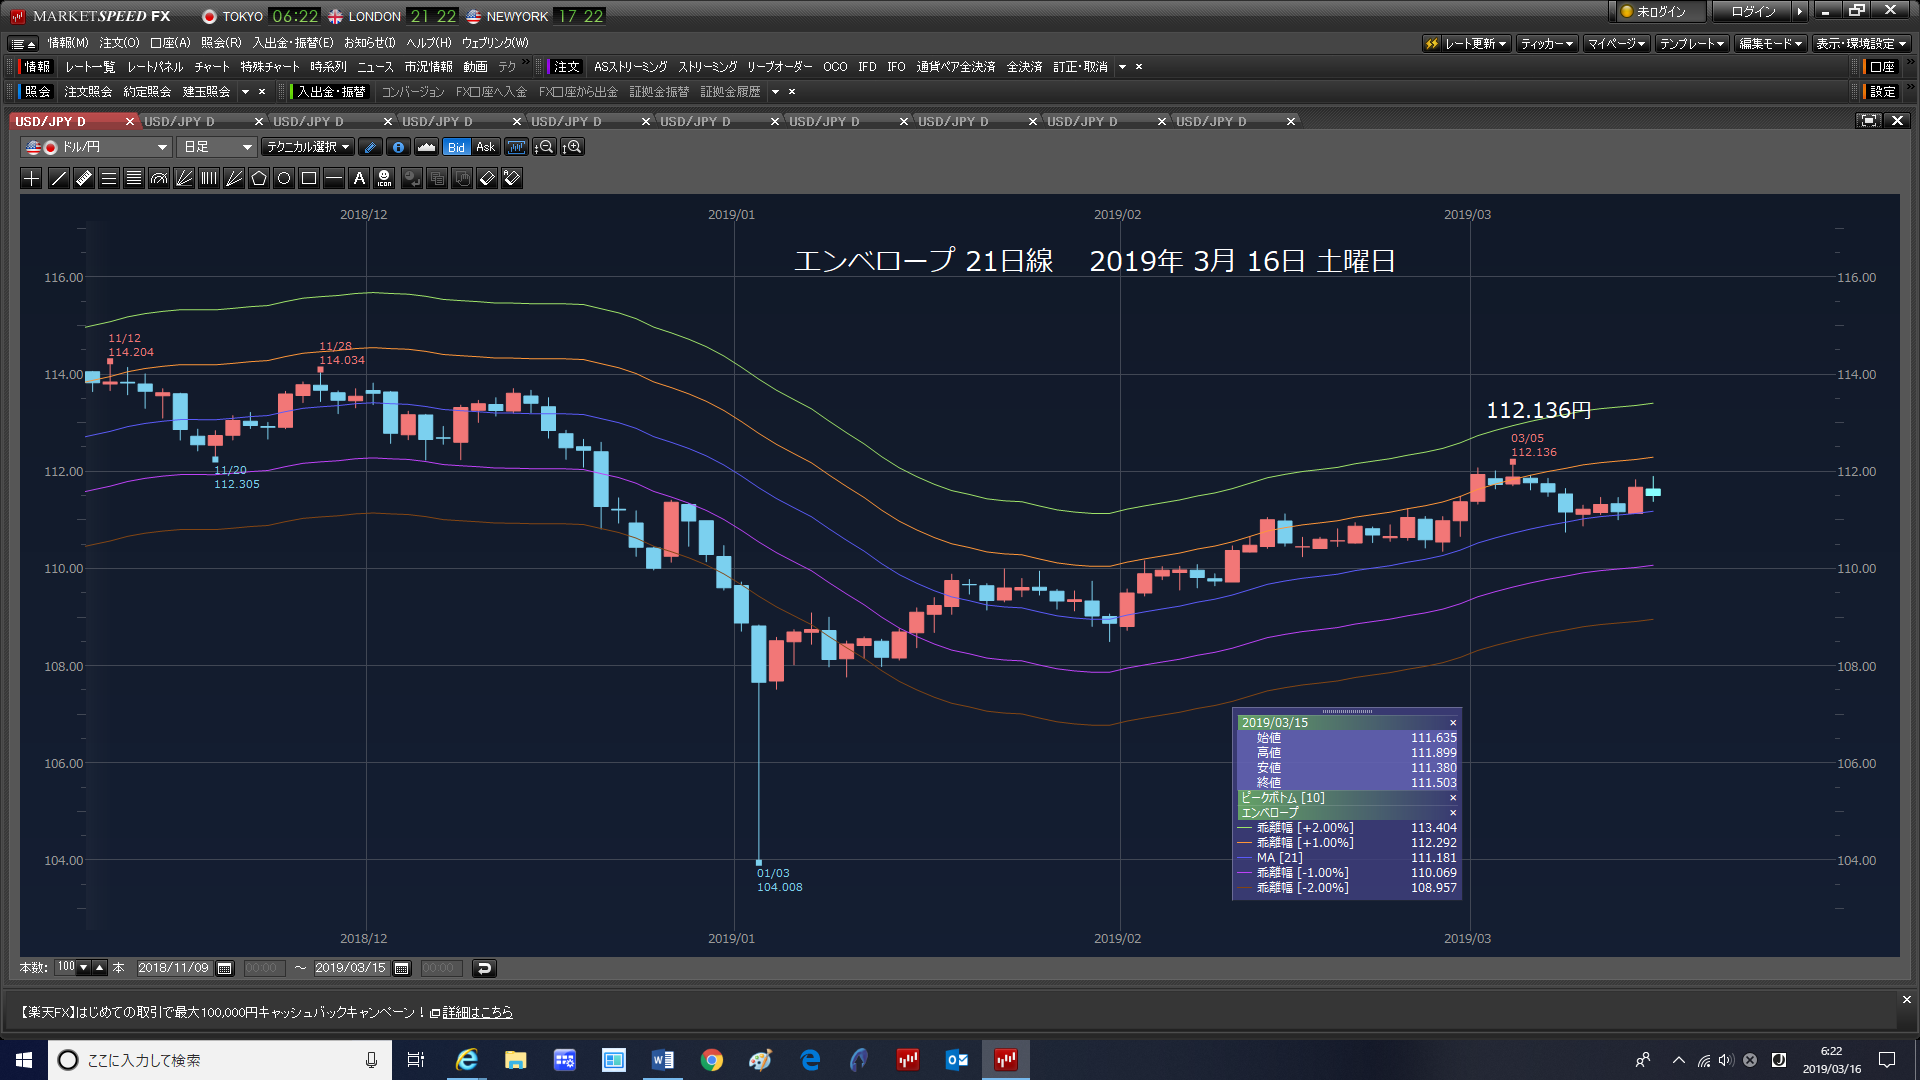Open the ニュース toolbar item
Image resolution: width=1920 pixels, height=1080 pixels.
tap(375, 67)
